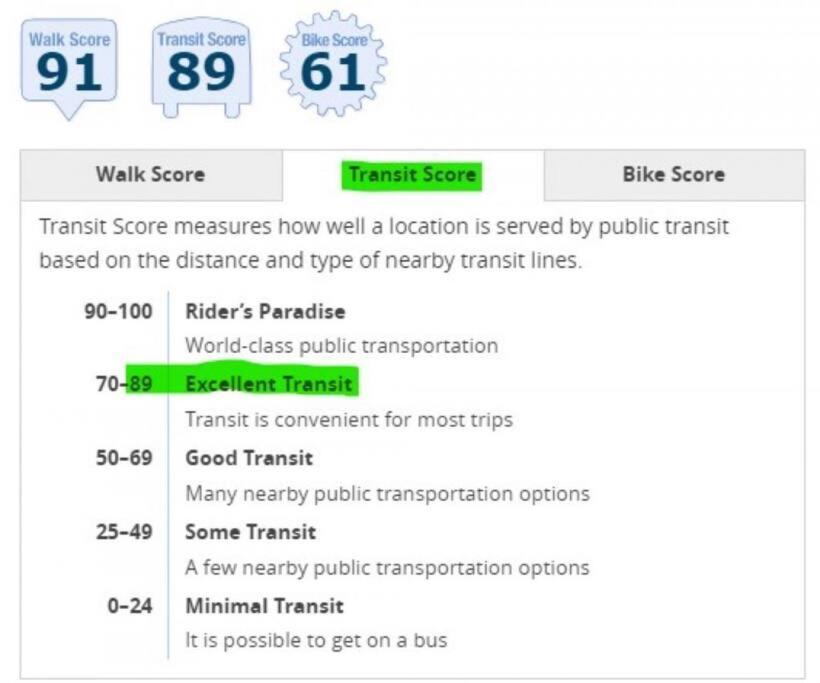Screen dimensions: 820x683
Task: Click 'It is possible to get on a bus'
Action: tap(316, 641)
